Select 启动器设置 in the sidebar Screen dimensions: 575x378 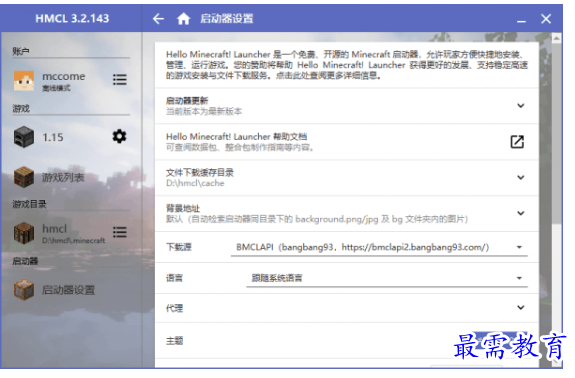pos(69,290)
